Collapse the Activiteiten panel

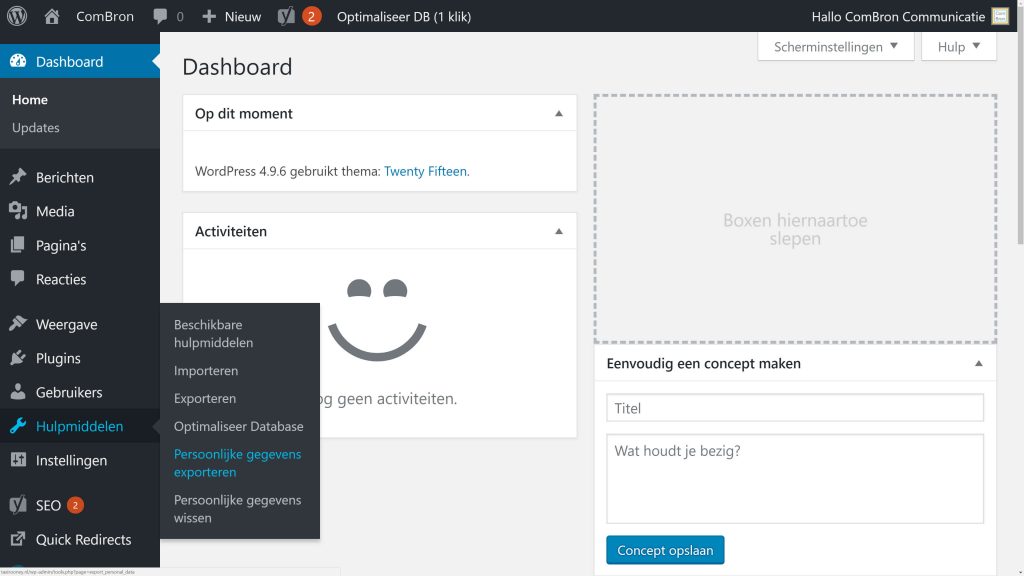[x=560, y=231]
